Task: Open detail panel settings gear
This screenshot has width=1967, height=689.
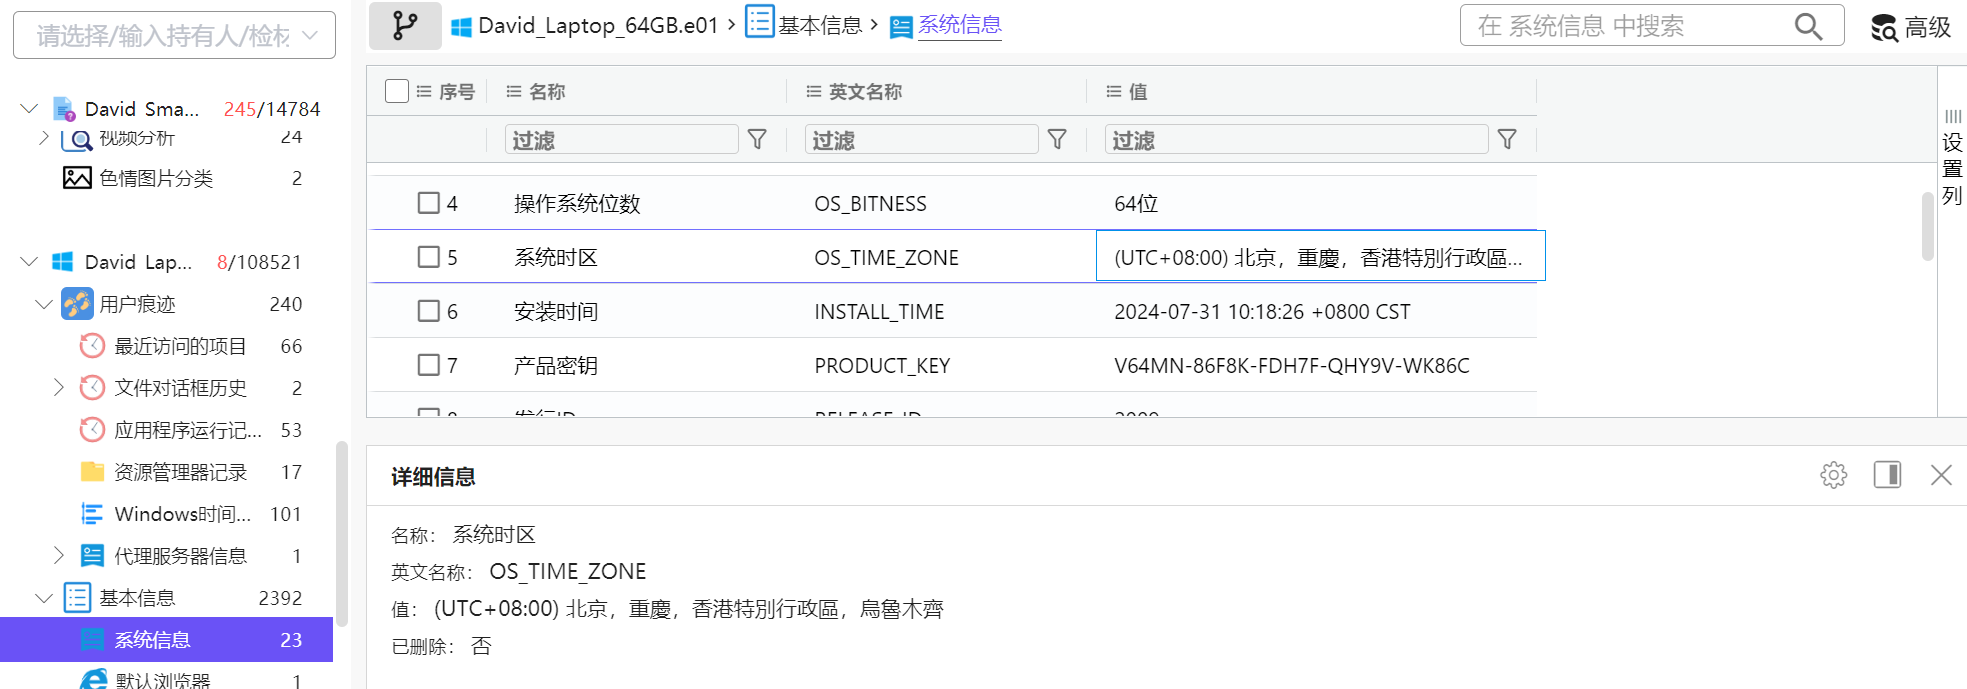Action: 1834,475
